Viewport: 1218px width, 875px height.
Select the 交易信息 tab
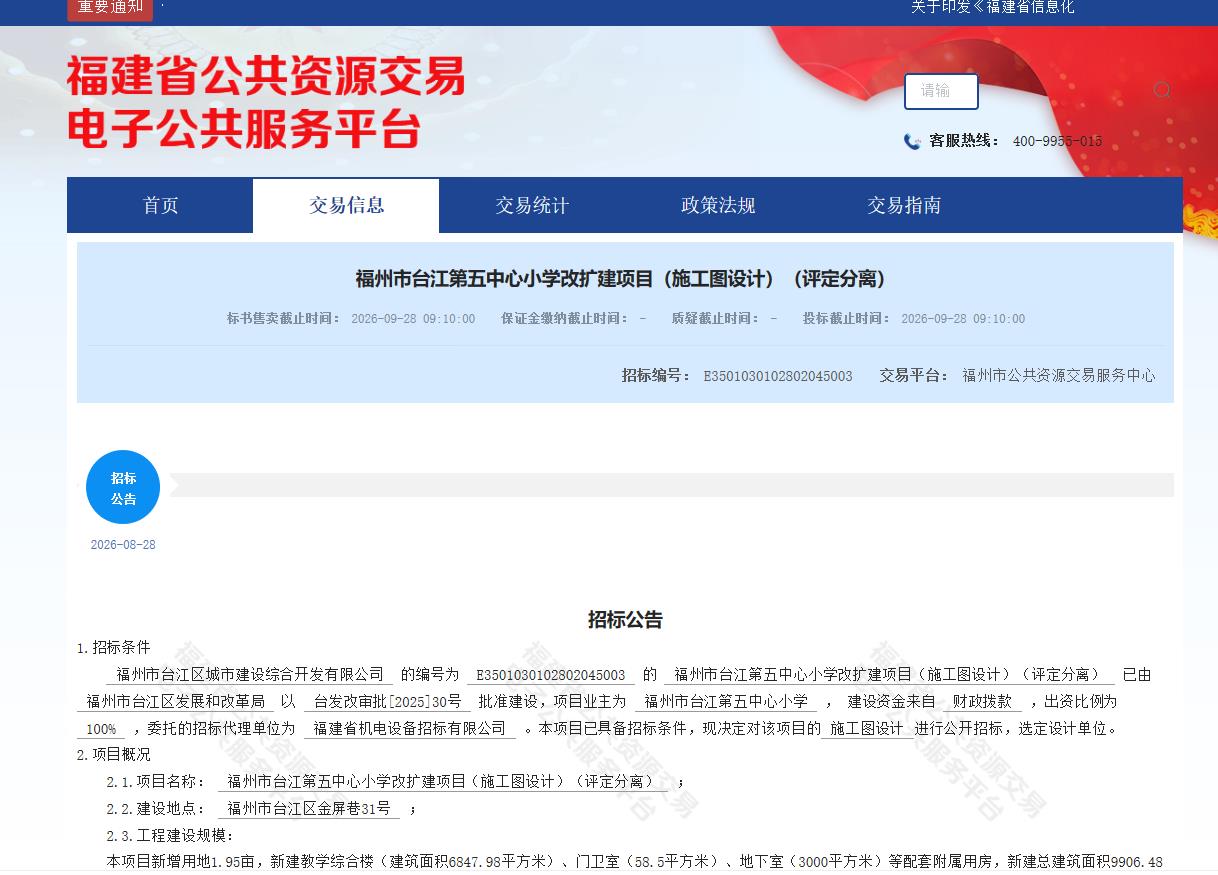point(346,205)
